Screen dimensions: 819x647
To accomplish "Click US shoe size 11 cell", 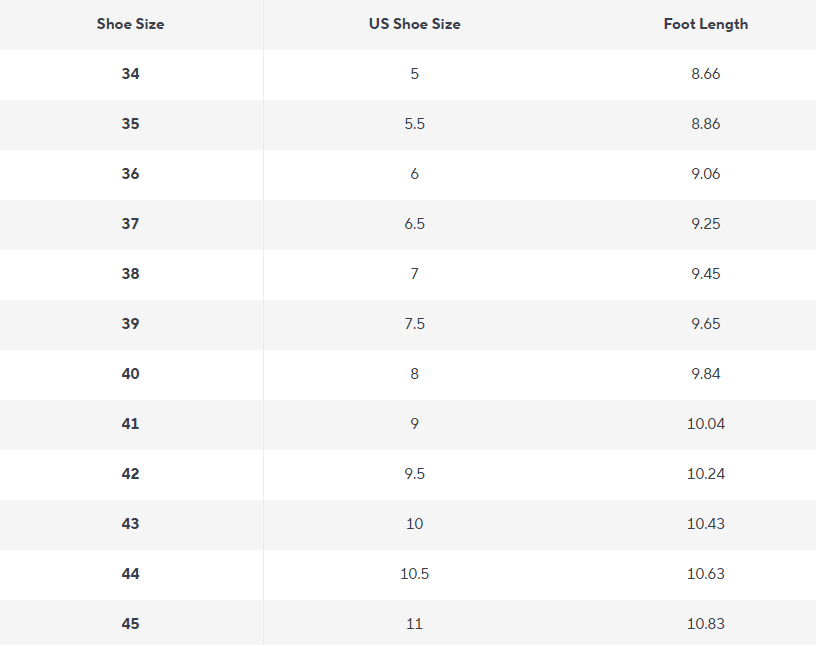I will click(x=415, y=624).
